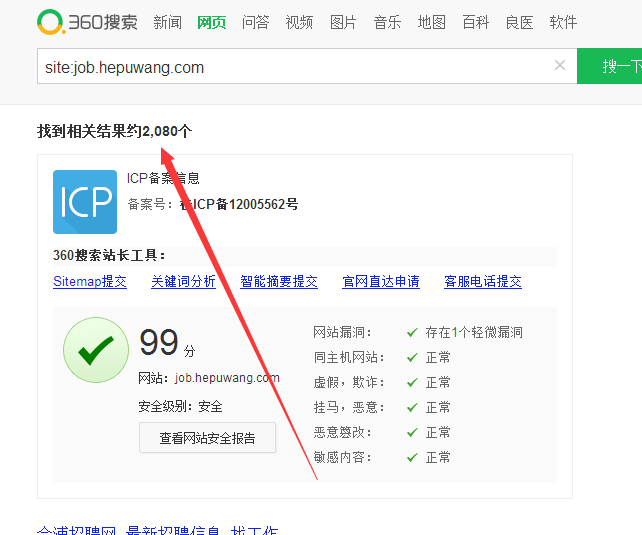The image size is (642, 535).
Task: Click the 关键词分析 link
Action: (183, 282)
